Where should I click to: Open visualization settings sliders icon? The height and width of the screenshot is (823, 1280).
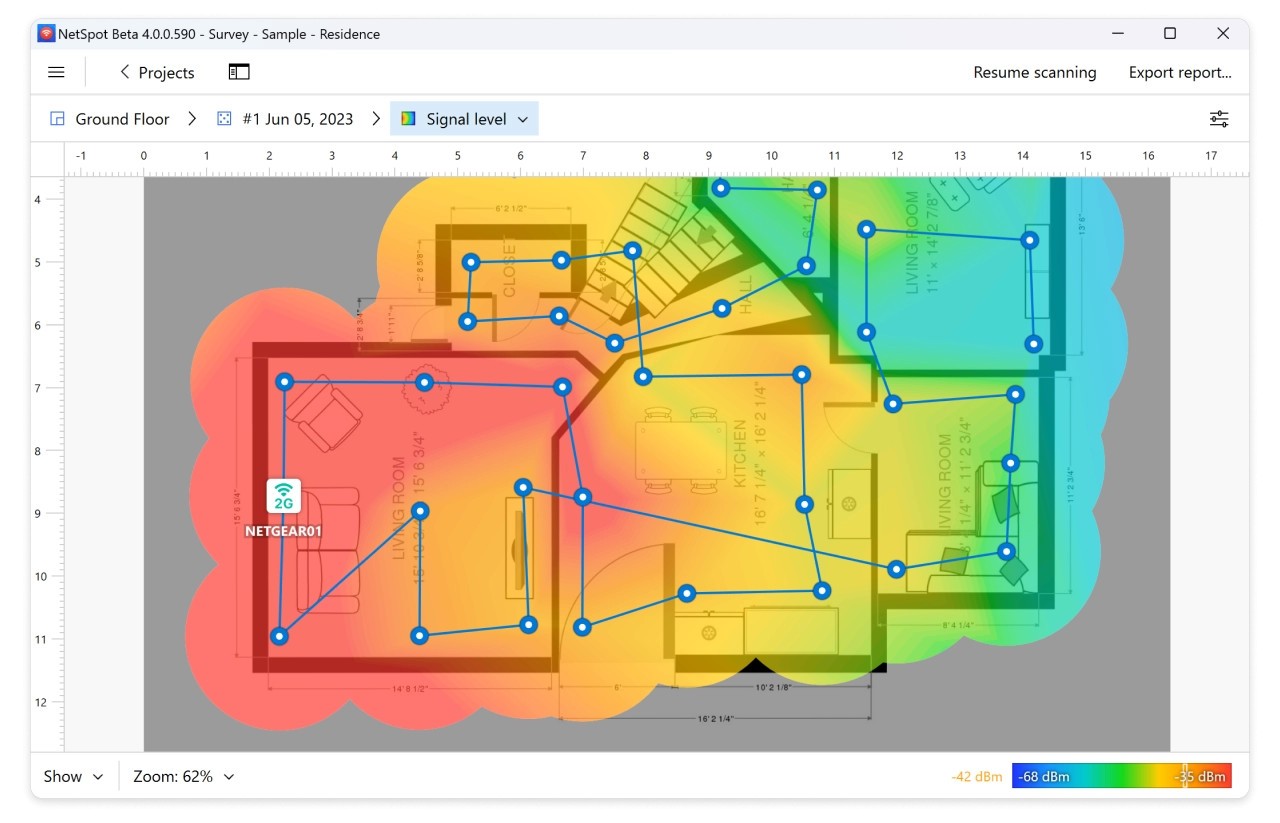[x=1219, y=119]
